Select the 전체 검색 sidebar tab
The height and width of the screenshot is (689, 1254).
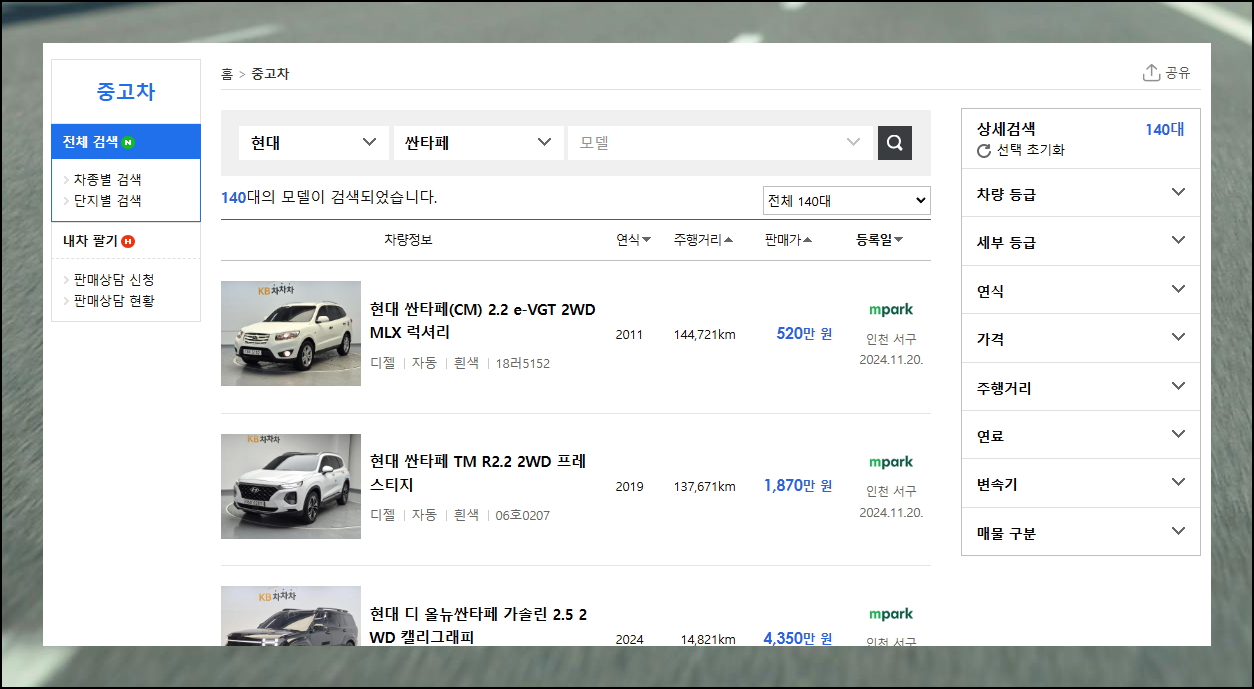pyautogui.click(x=126, y=142)
